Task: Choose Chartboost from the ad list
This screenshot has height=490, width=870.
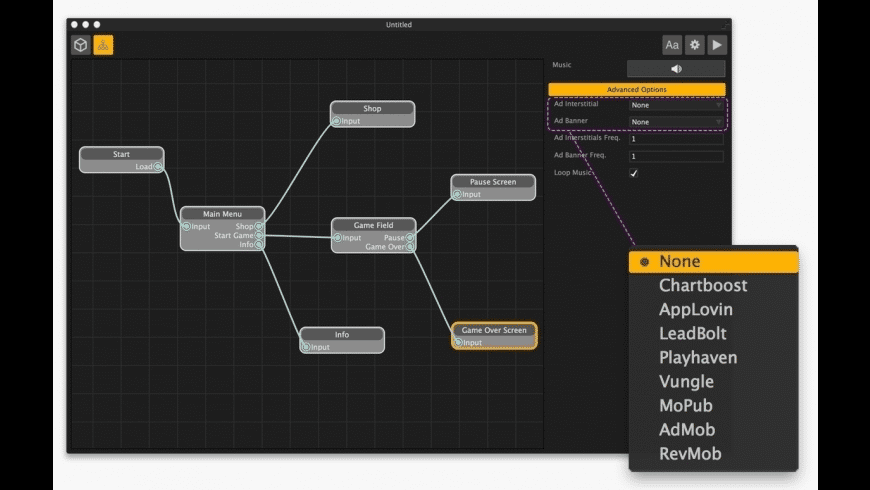Action: pyautogui.click(x=703, y=286)
